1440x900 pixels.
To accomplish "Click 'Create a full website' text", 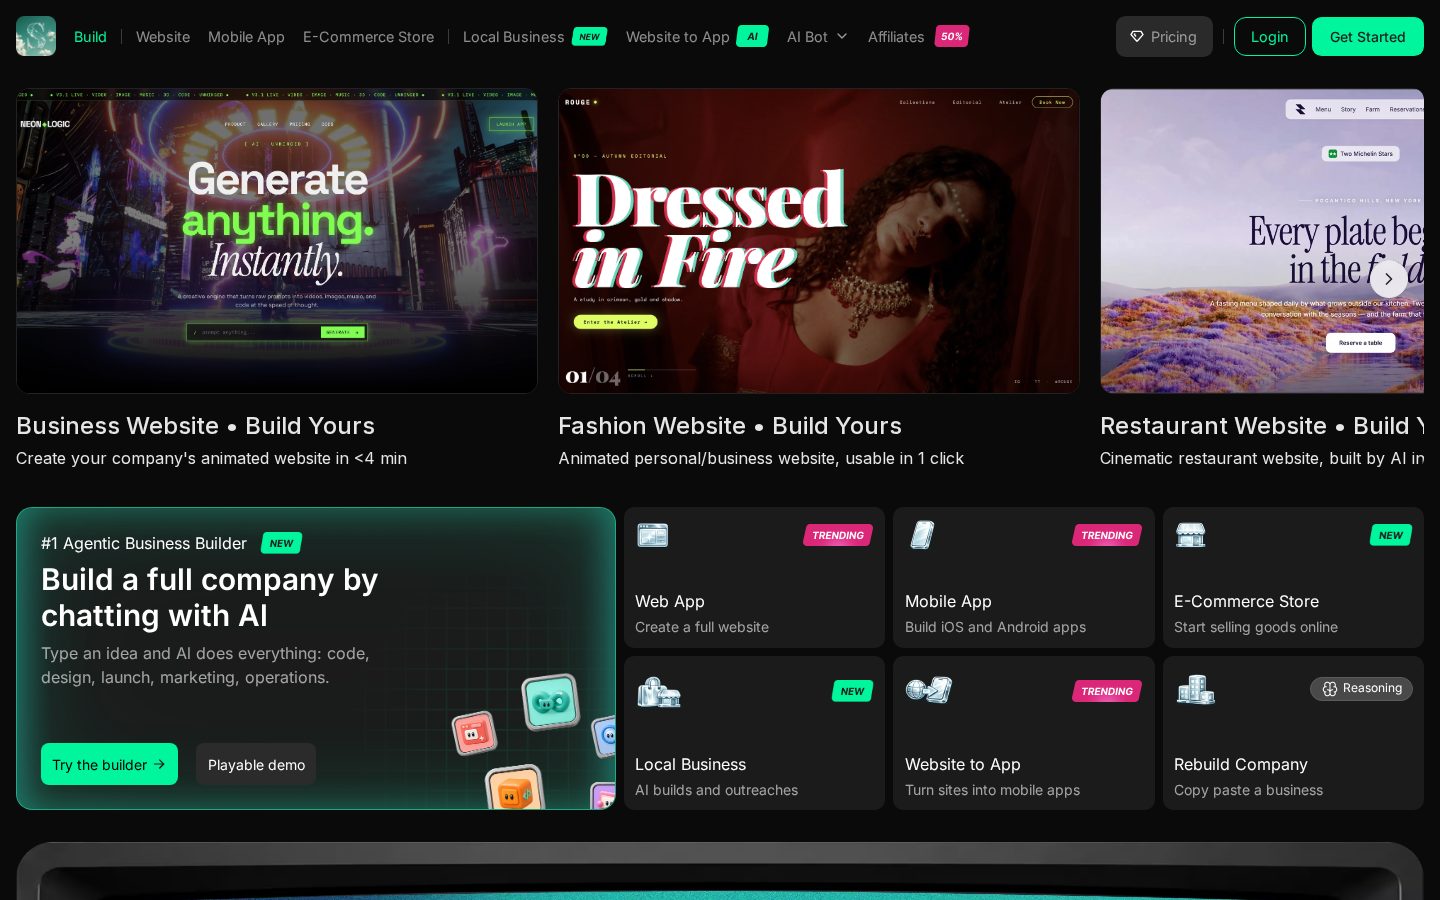I will (702, 627).
